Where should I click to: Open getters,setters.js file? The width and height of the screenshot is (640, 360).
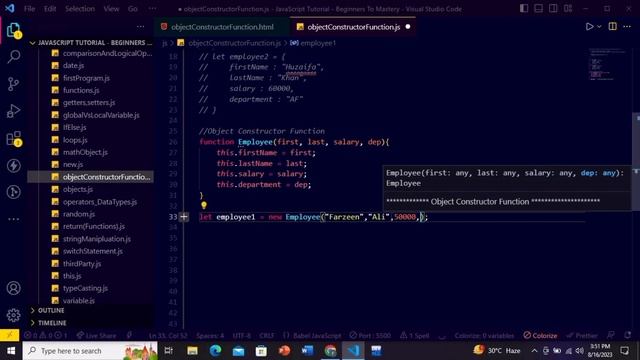pyautogui.click(x=89, y=102)
